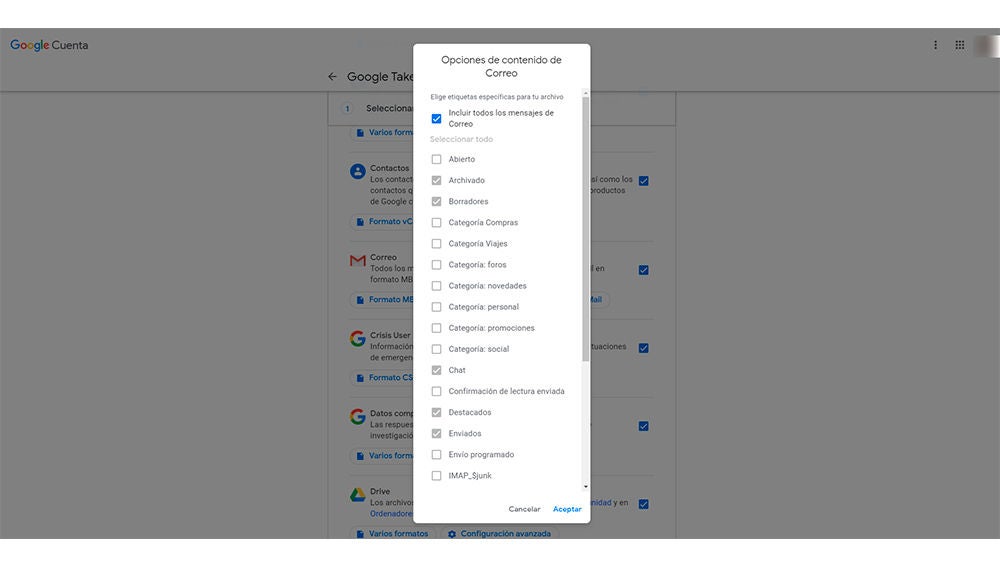Click the Gmail Correo icon
This screenshot has width=1000, height=567.
357,260
